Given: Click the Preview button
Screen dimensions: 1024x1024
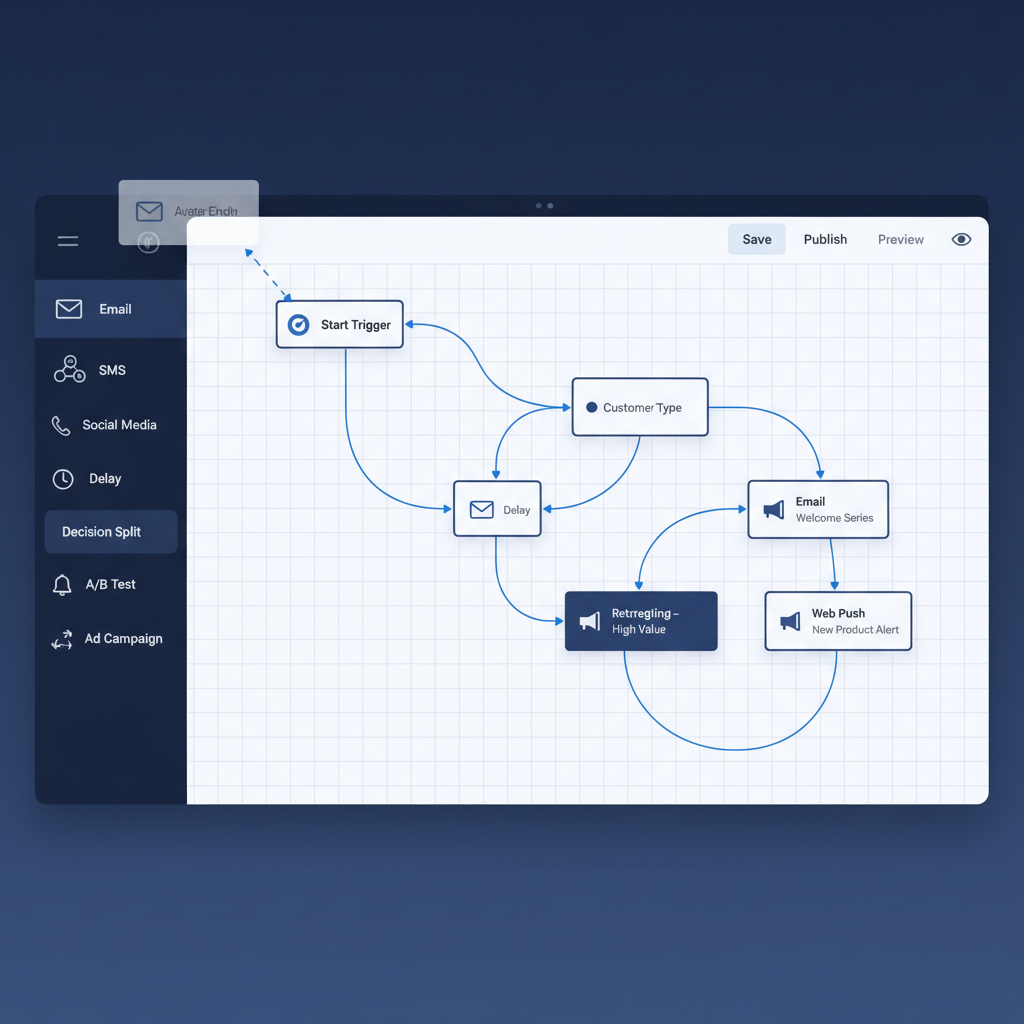Looking at the screenshot, I should pos(901,239).
